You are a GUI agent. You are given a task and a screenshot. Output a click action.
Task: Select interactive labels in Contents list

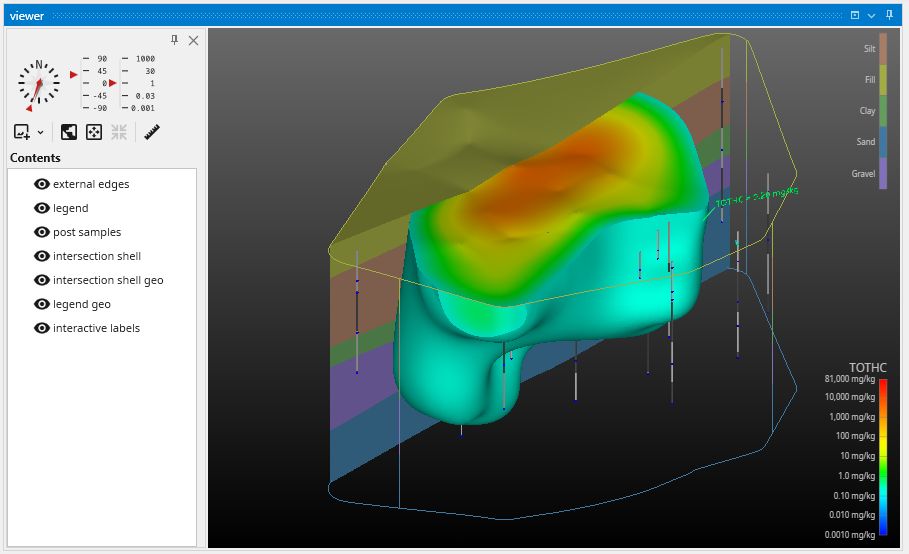[96, 328]
